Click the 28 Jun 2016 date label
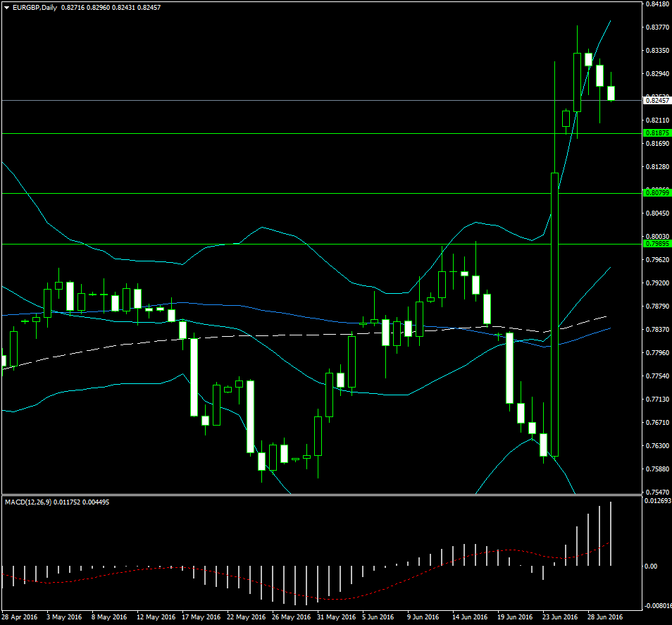This screenshot has width=672, height=625. pos(606,618)
